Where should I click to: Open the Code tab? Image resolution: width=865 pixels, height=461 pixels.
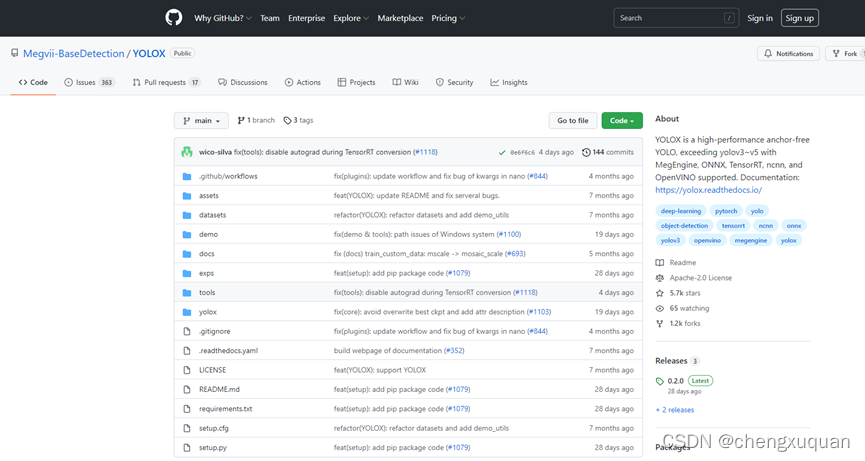tap(33, 82)
